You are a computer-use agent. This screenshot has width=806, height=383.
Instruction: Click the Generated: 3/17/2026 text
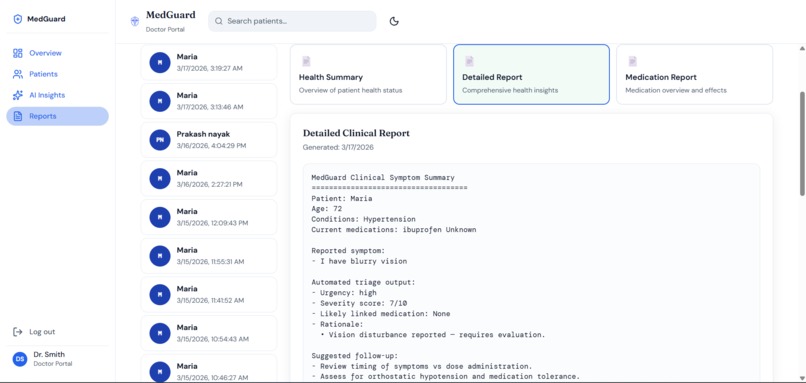[x=338, y=148]
